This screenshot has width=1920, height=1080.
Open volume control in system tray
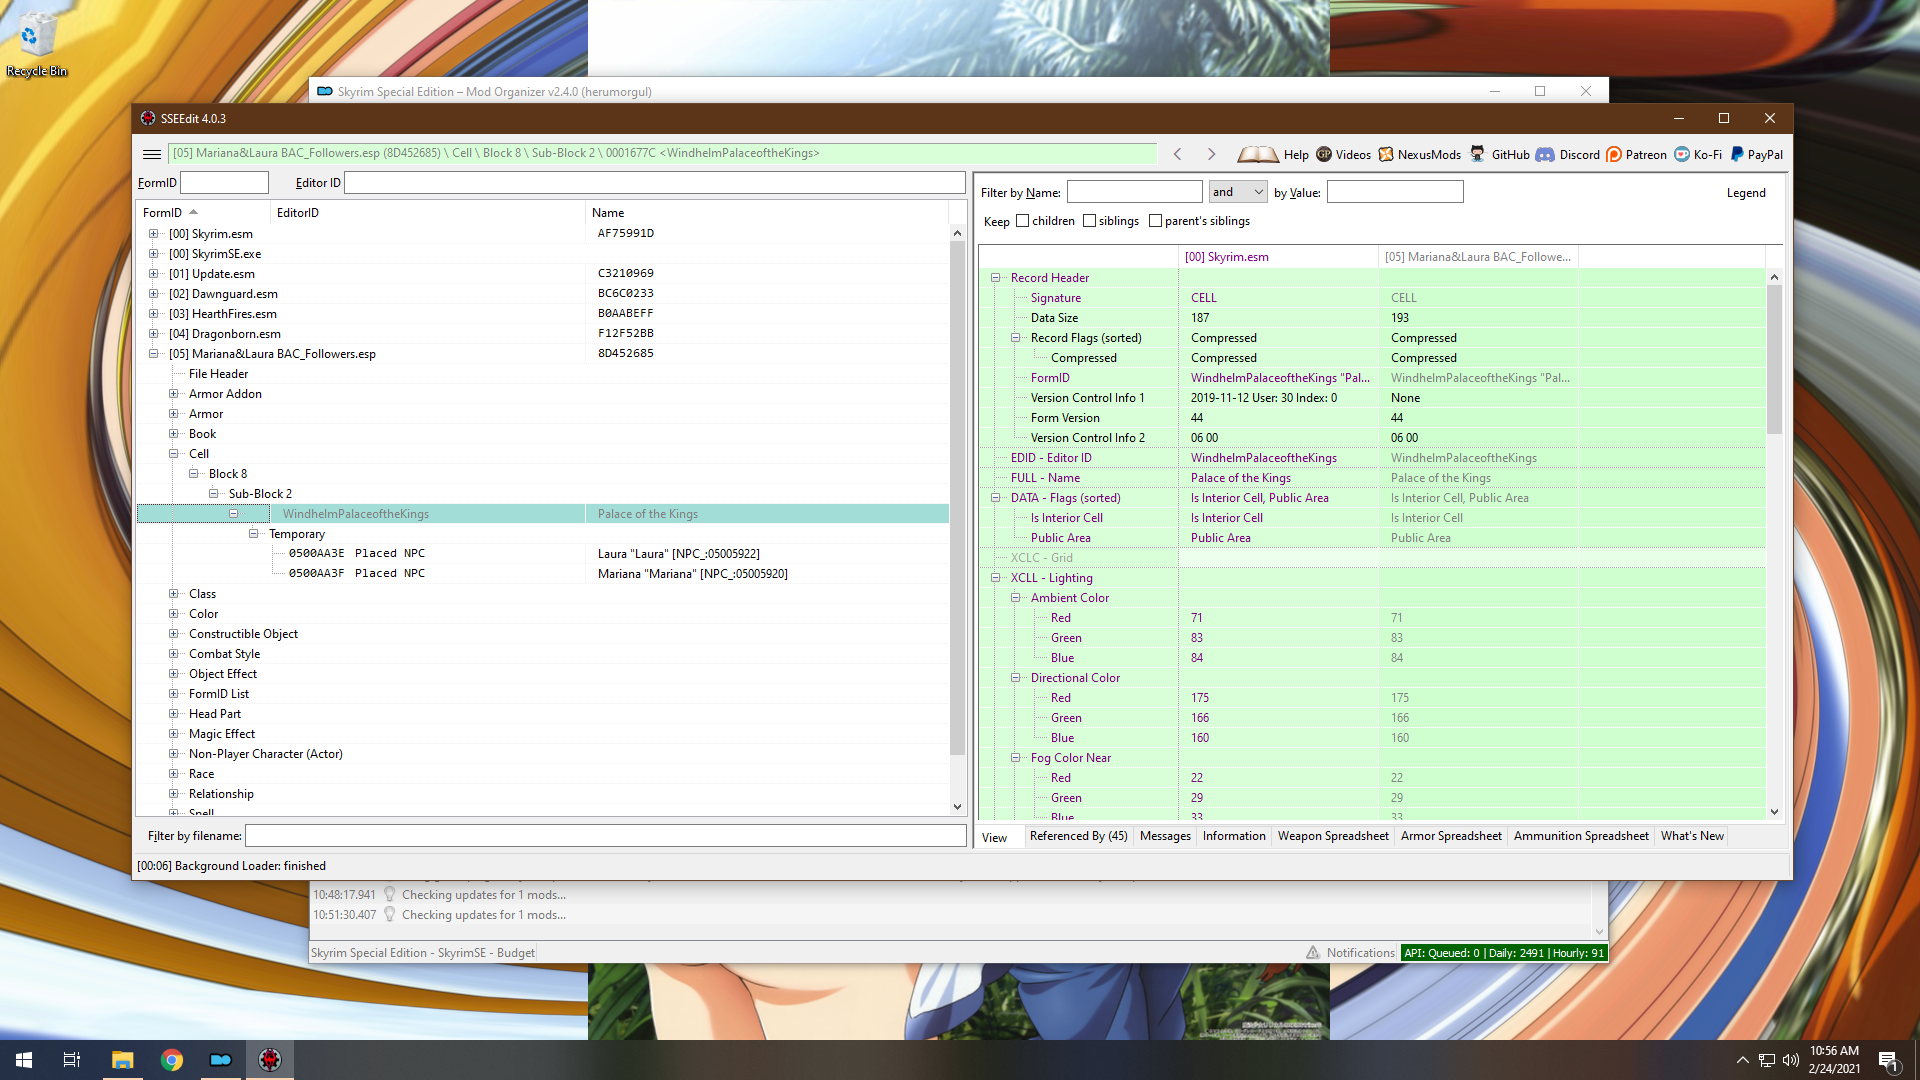(1791, 1060)
